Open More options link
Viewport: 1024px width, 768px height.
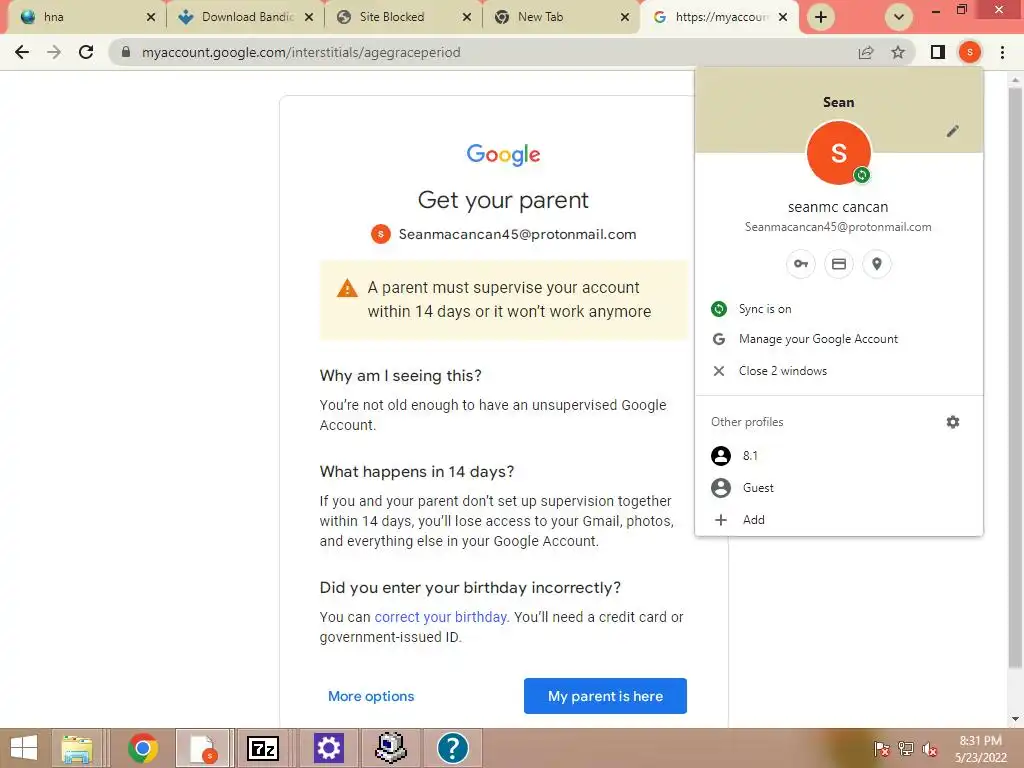tap(371, 696)
